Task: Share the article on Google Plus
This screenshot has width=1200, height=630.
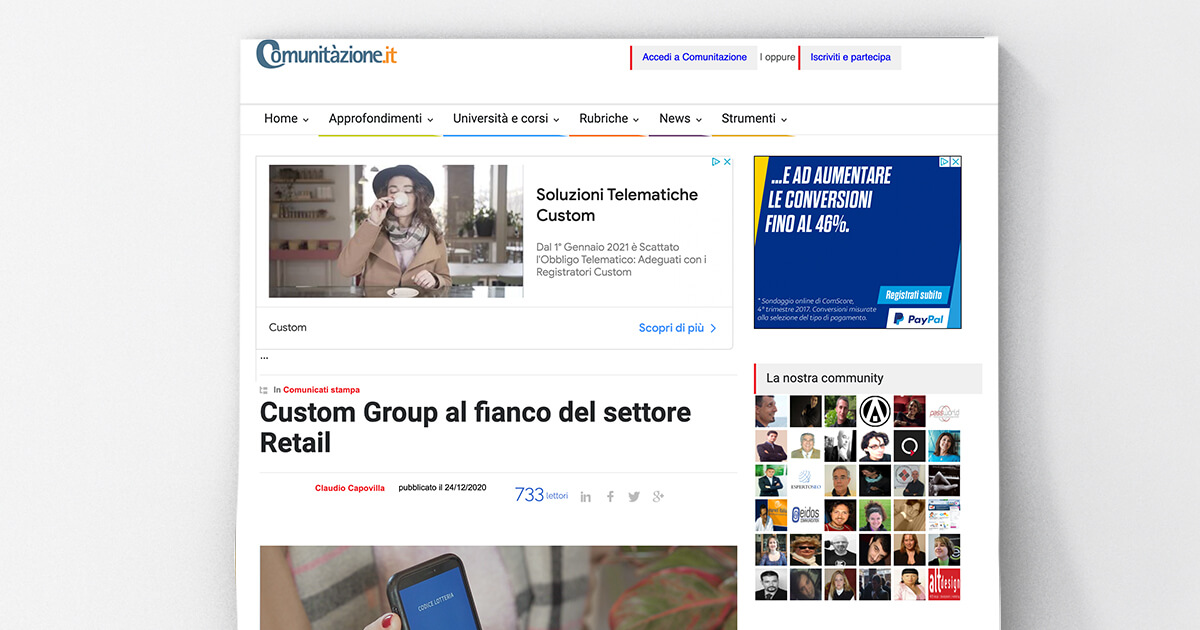Action: click(658, 497)
